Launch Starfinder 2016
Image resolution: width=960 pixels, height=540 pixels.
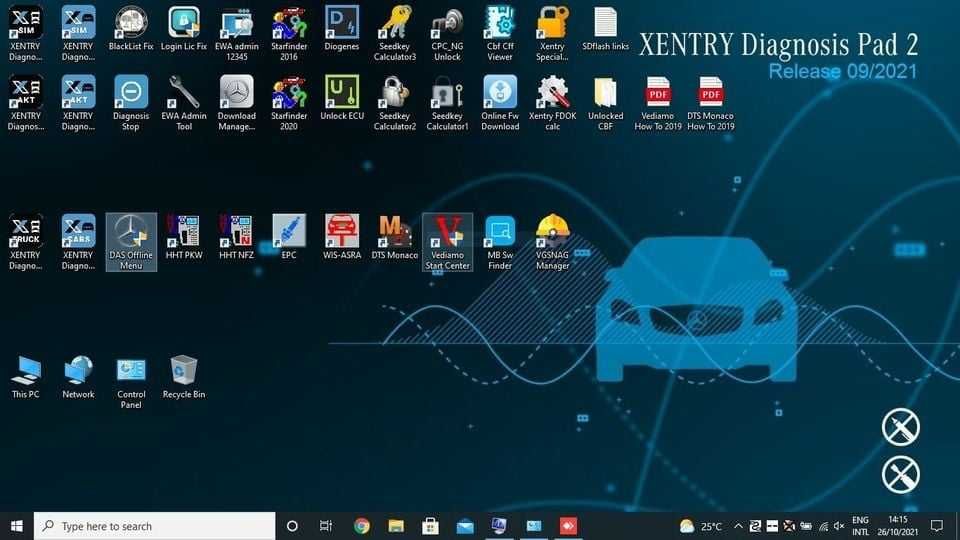[289, 33]
